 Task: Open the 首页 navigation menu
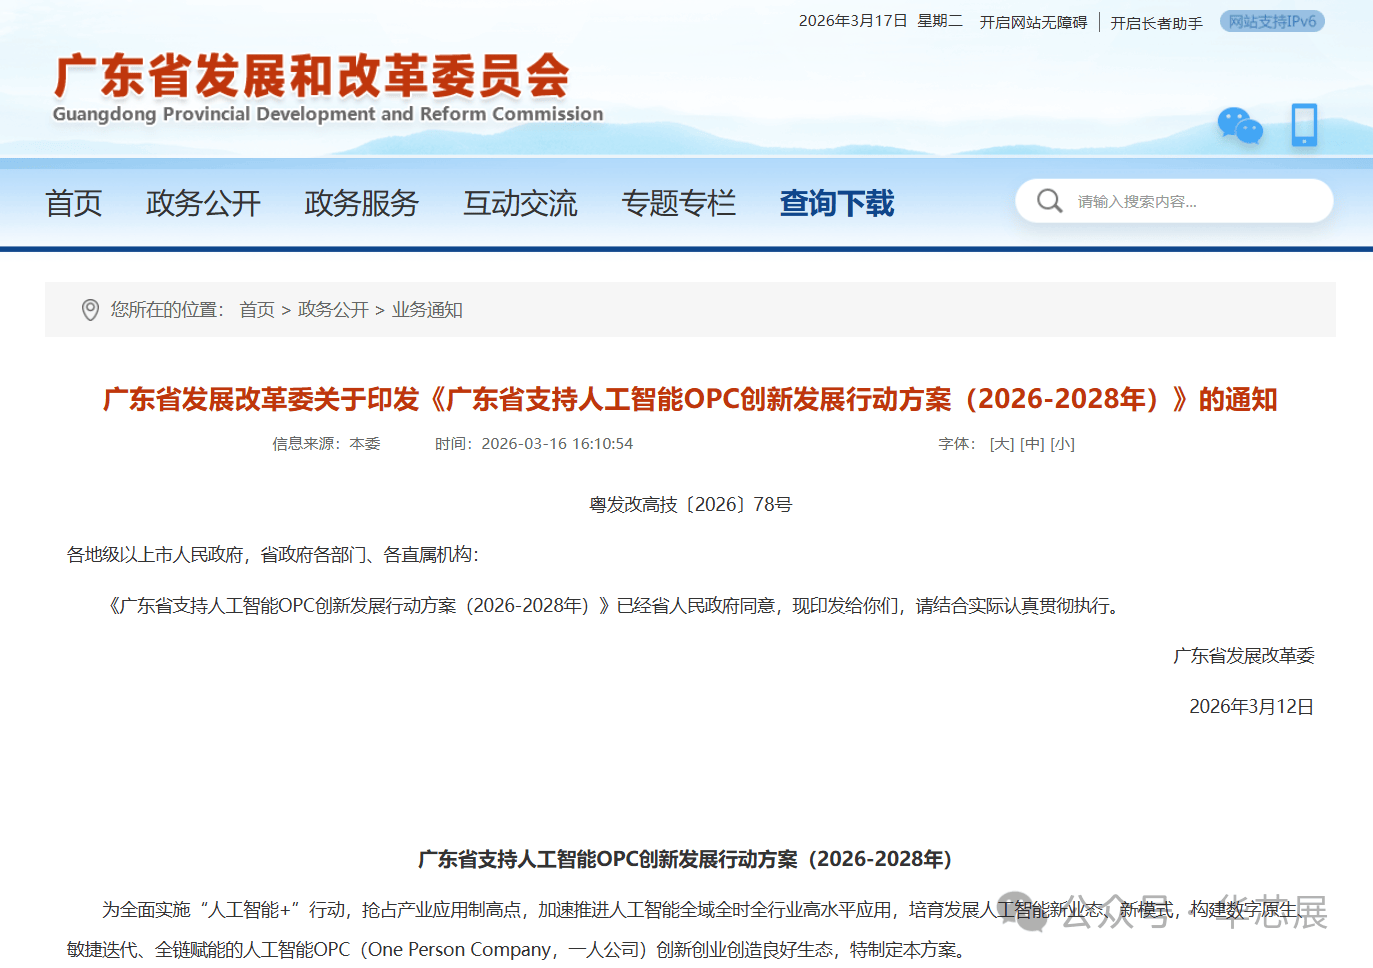click(74, 203)
